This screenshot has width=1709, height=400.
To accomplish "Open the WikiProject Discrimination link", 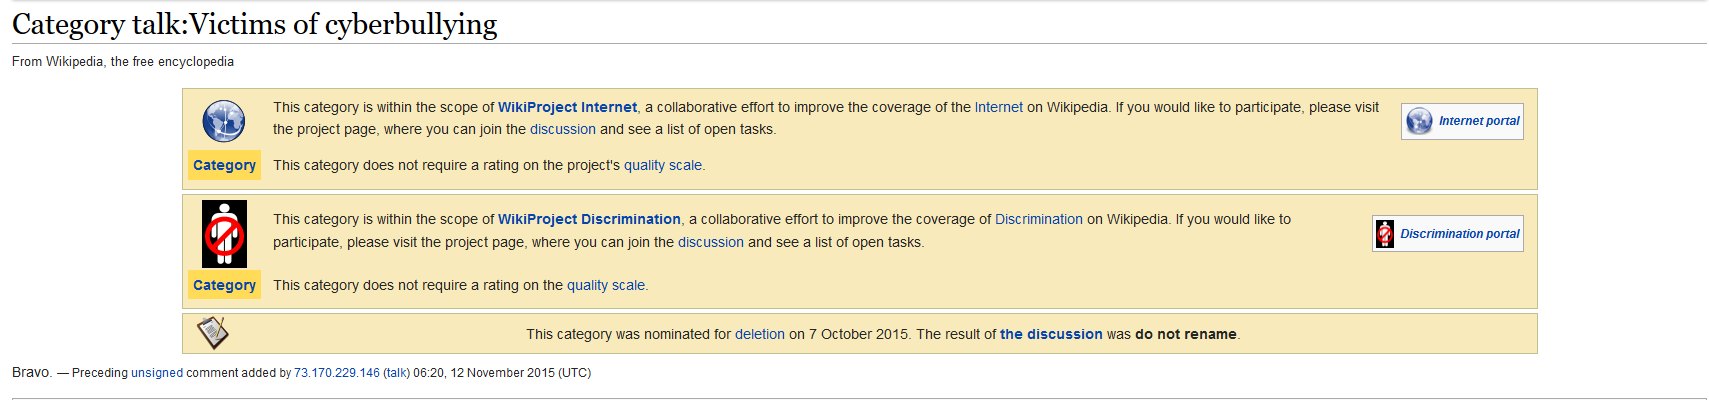I will pos(589,219).
